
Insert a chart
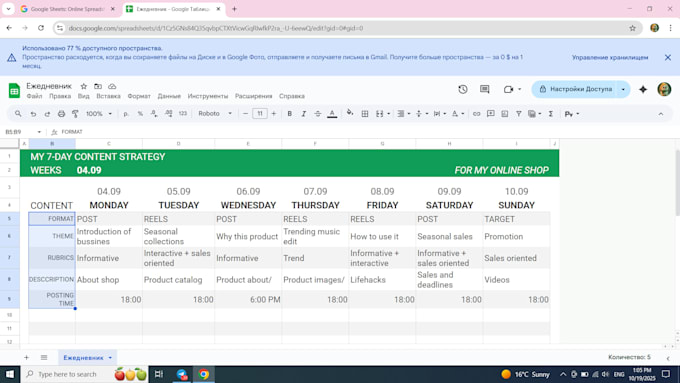point(504,114)
